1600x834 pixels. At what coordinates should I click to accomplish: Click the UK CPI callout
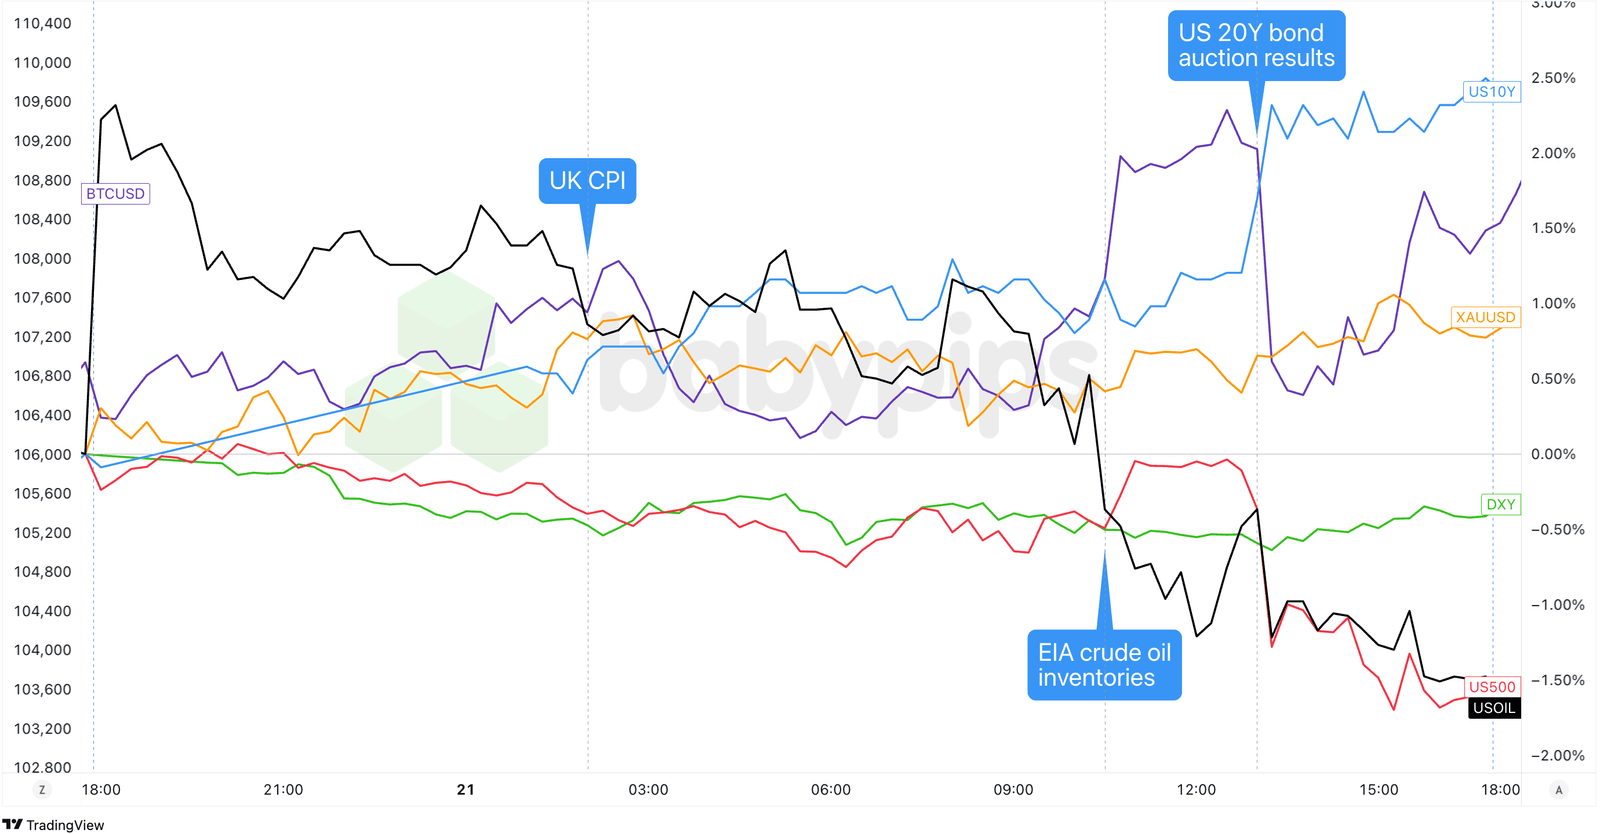tap(587, 181)
